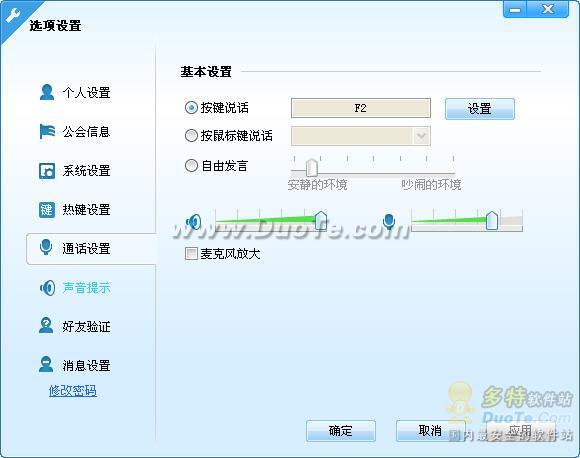Viewport: 580px width, 458px height.
Task: Select the 按鼠标键说话 radio button
Action: coord(191,136)
